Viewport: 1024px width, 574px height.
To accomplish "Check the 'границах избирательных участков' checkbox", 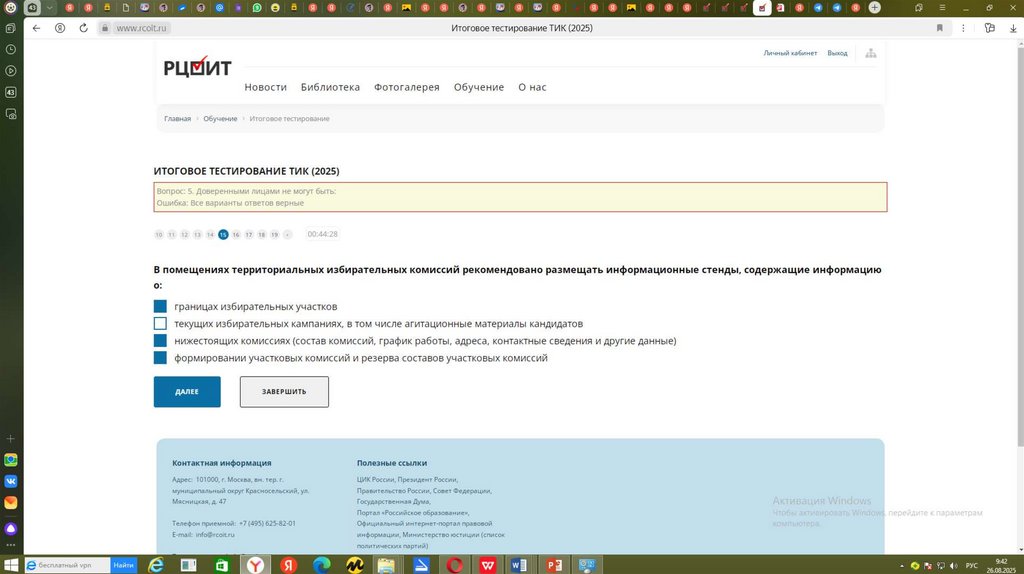I will pos(160,306).
